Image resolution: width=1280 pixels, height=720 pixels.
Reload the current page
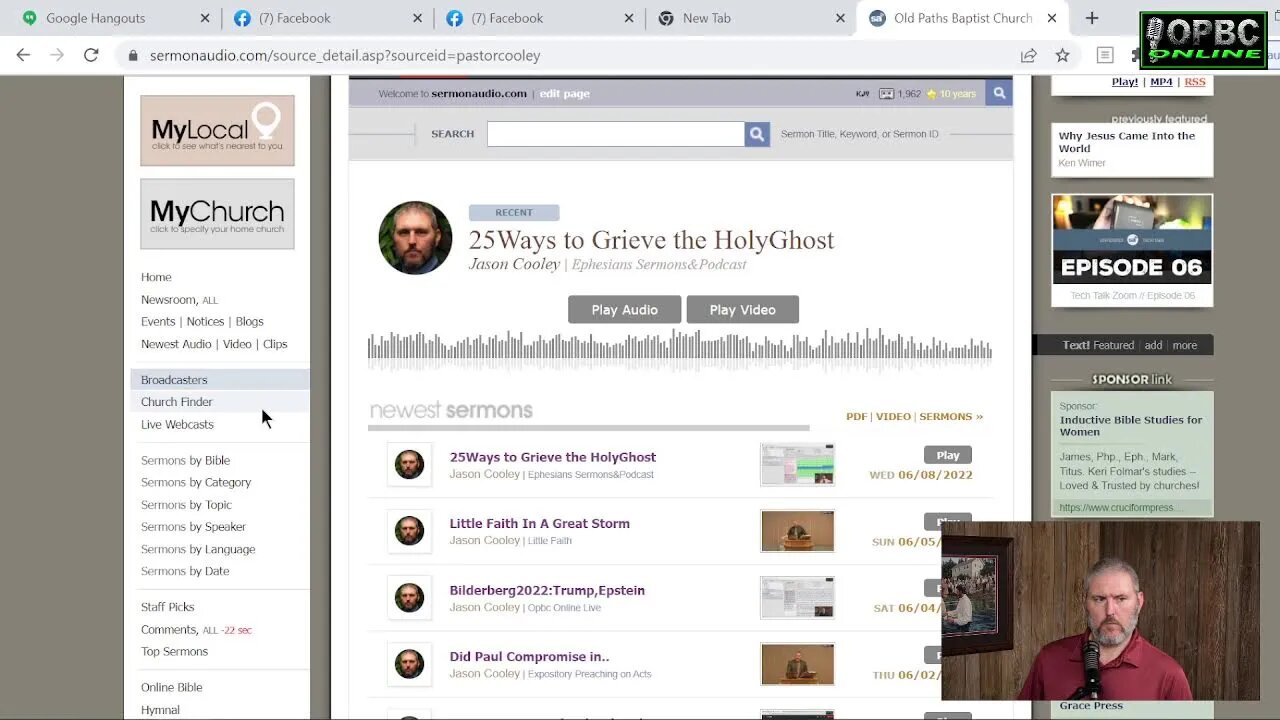coord(91,55)
